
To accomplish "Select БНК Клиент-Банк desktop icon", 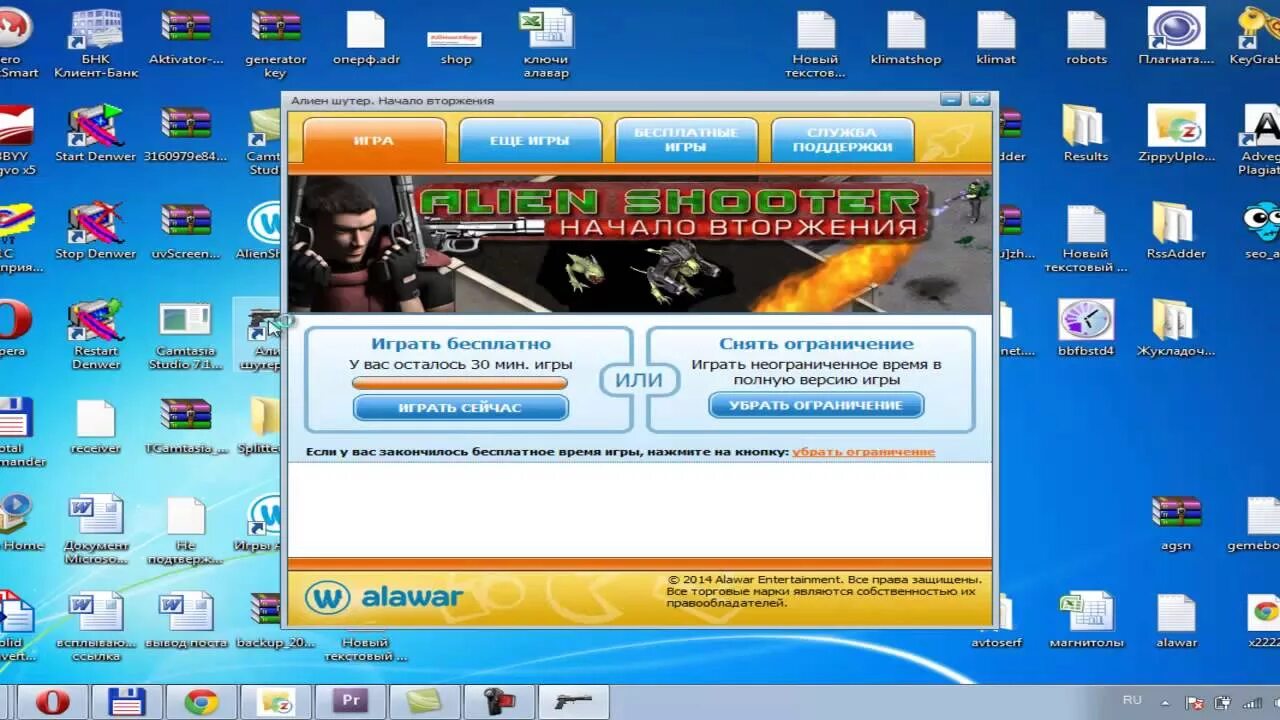I will [x=96, y=44].
